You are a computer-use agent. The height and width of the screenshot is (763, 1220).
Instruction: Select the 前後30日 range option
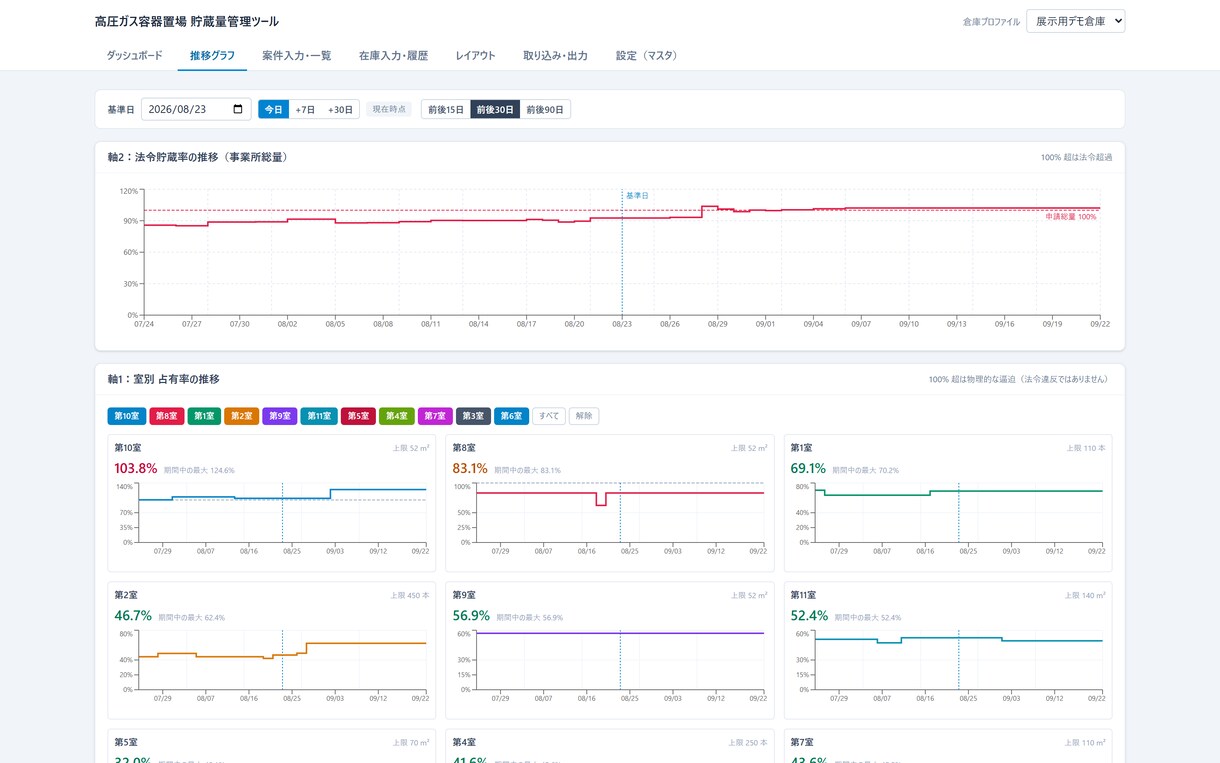[495, 110]
